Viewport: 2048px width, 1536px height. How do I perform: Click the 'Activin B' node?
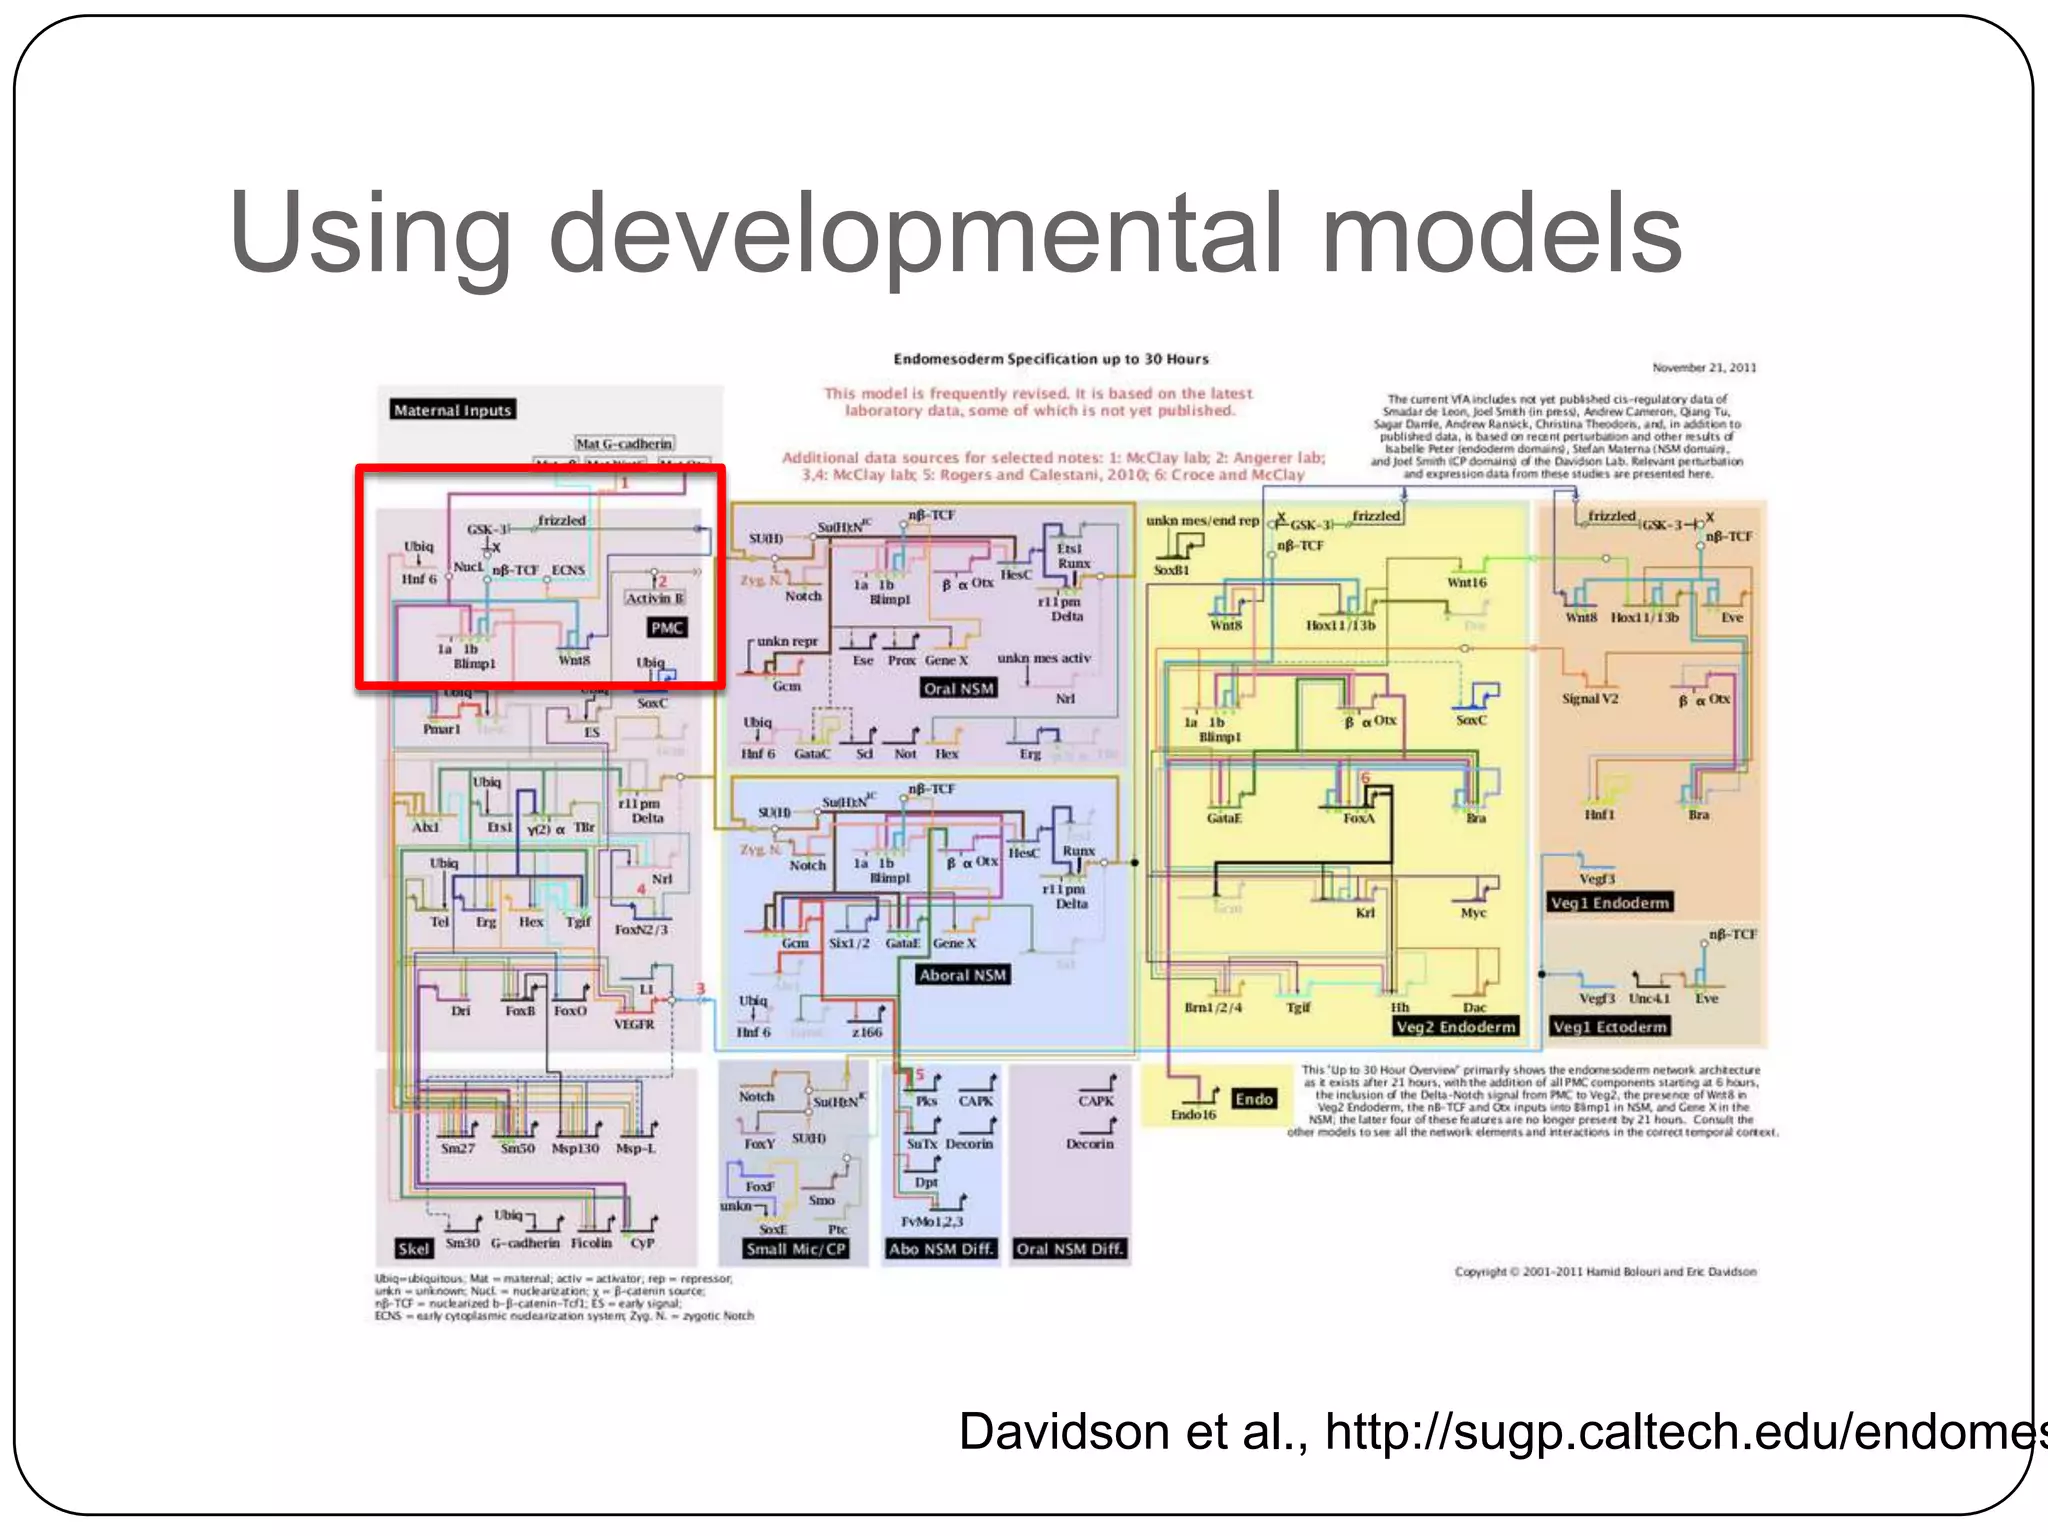[655, 598]
